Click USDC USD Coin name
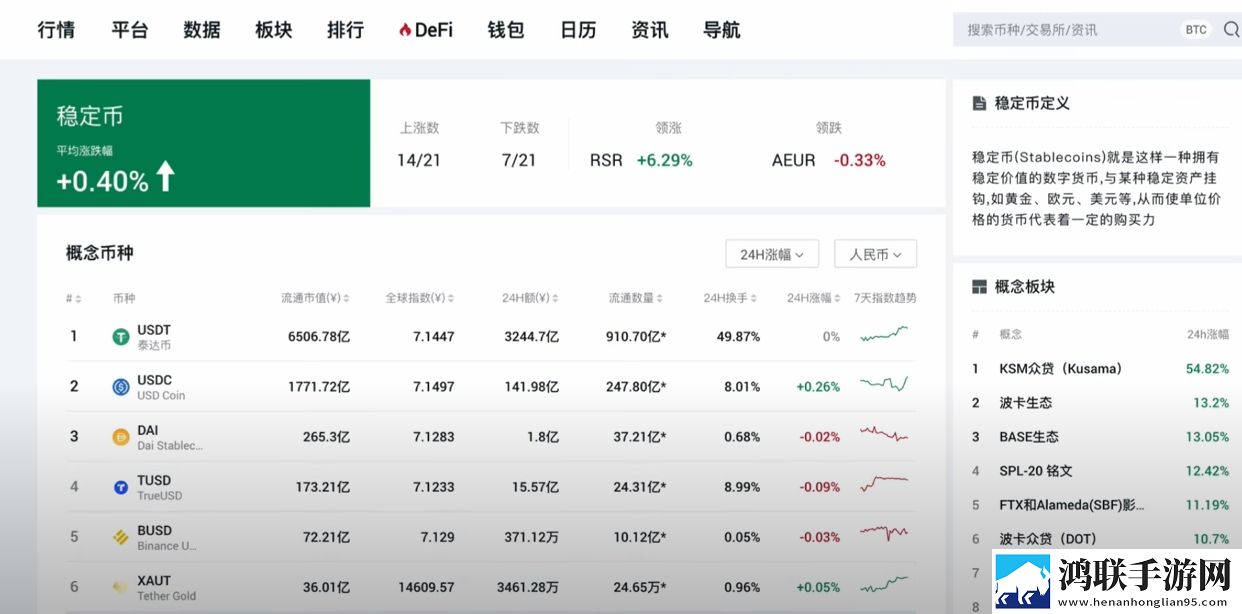The width and height of the screenshot is (1242, 614). [x=161, y=387]
